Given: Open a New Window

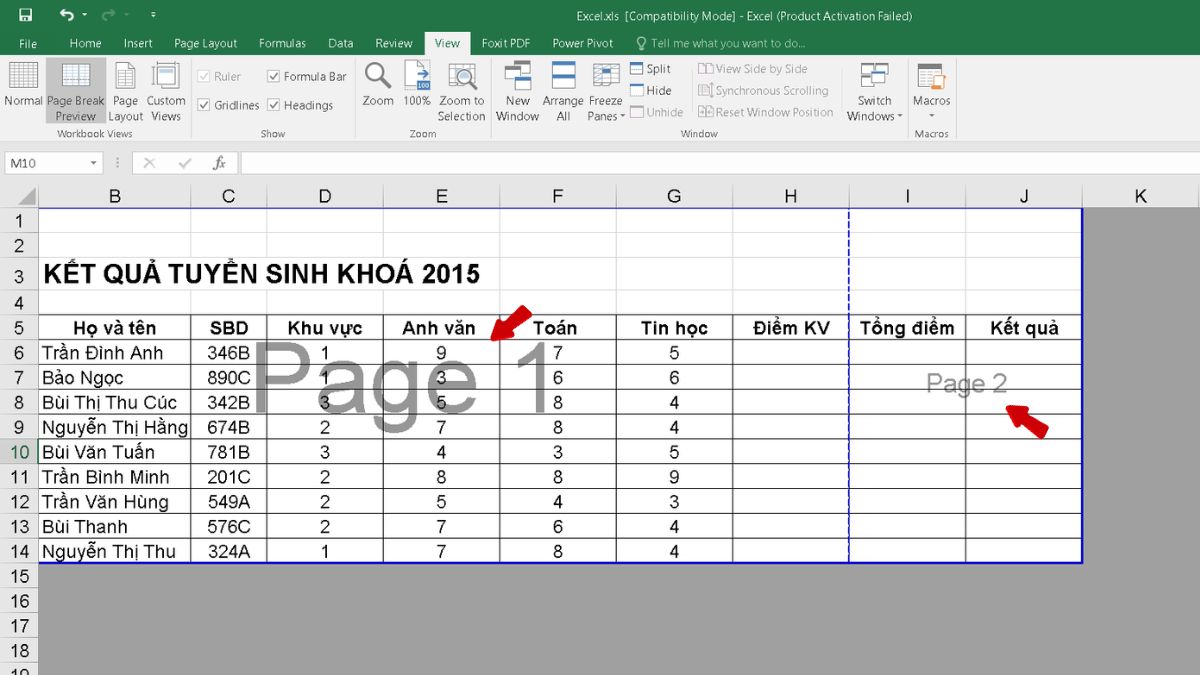Looking at the screenshot, I should [x=517, y=90].
